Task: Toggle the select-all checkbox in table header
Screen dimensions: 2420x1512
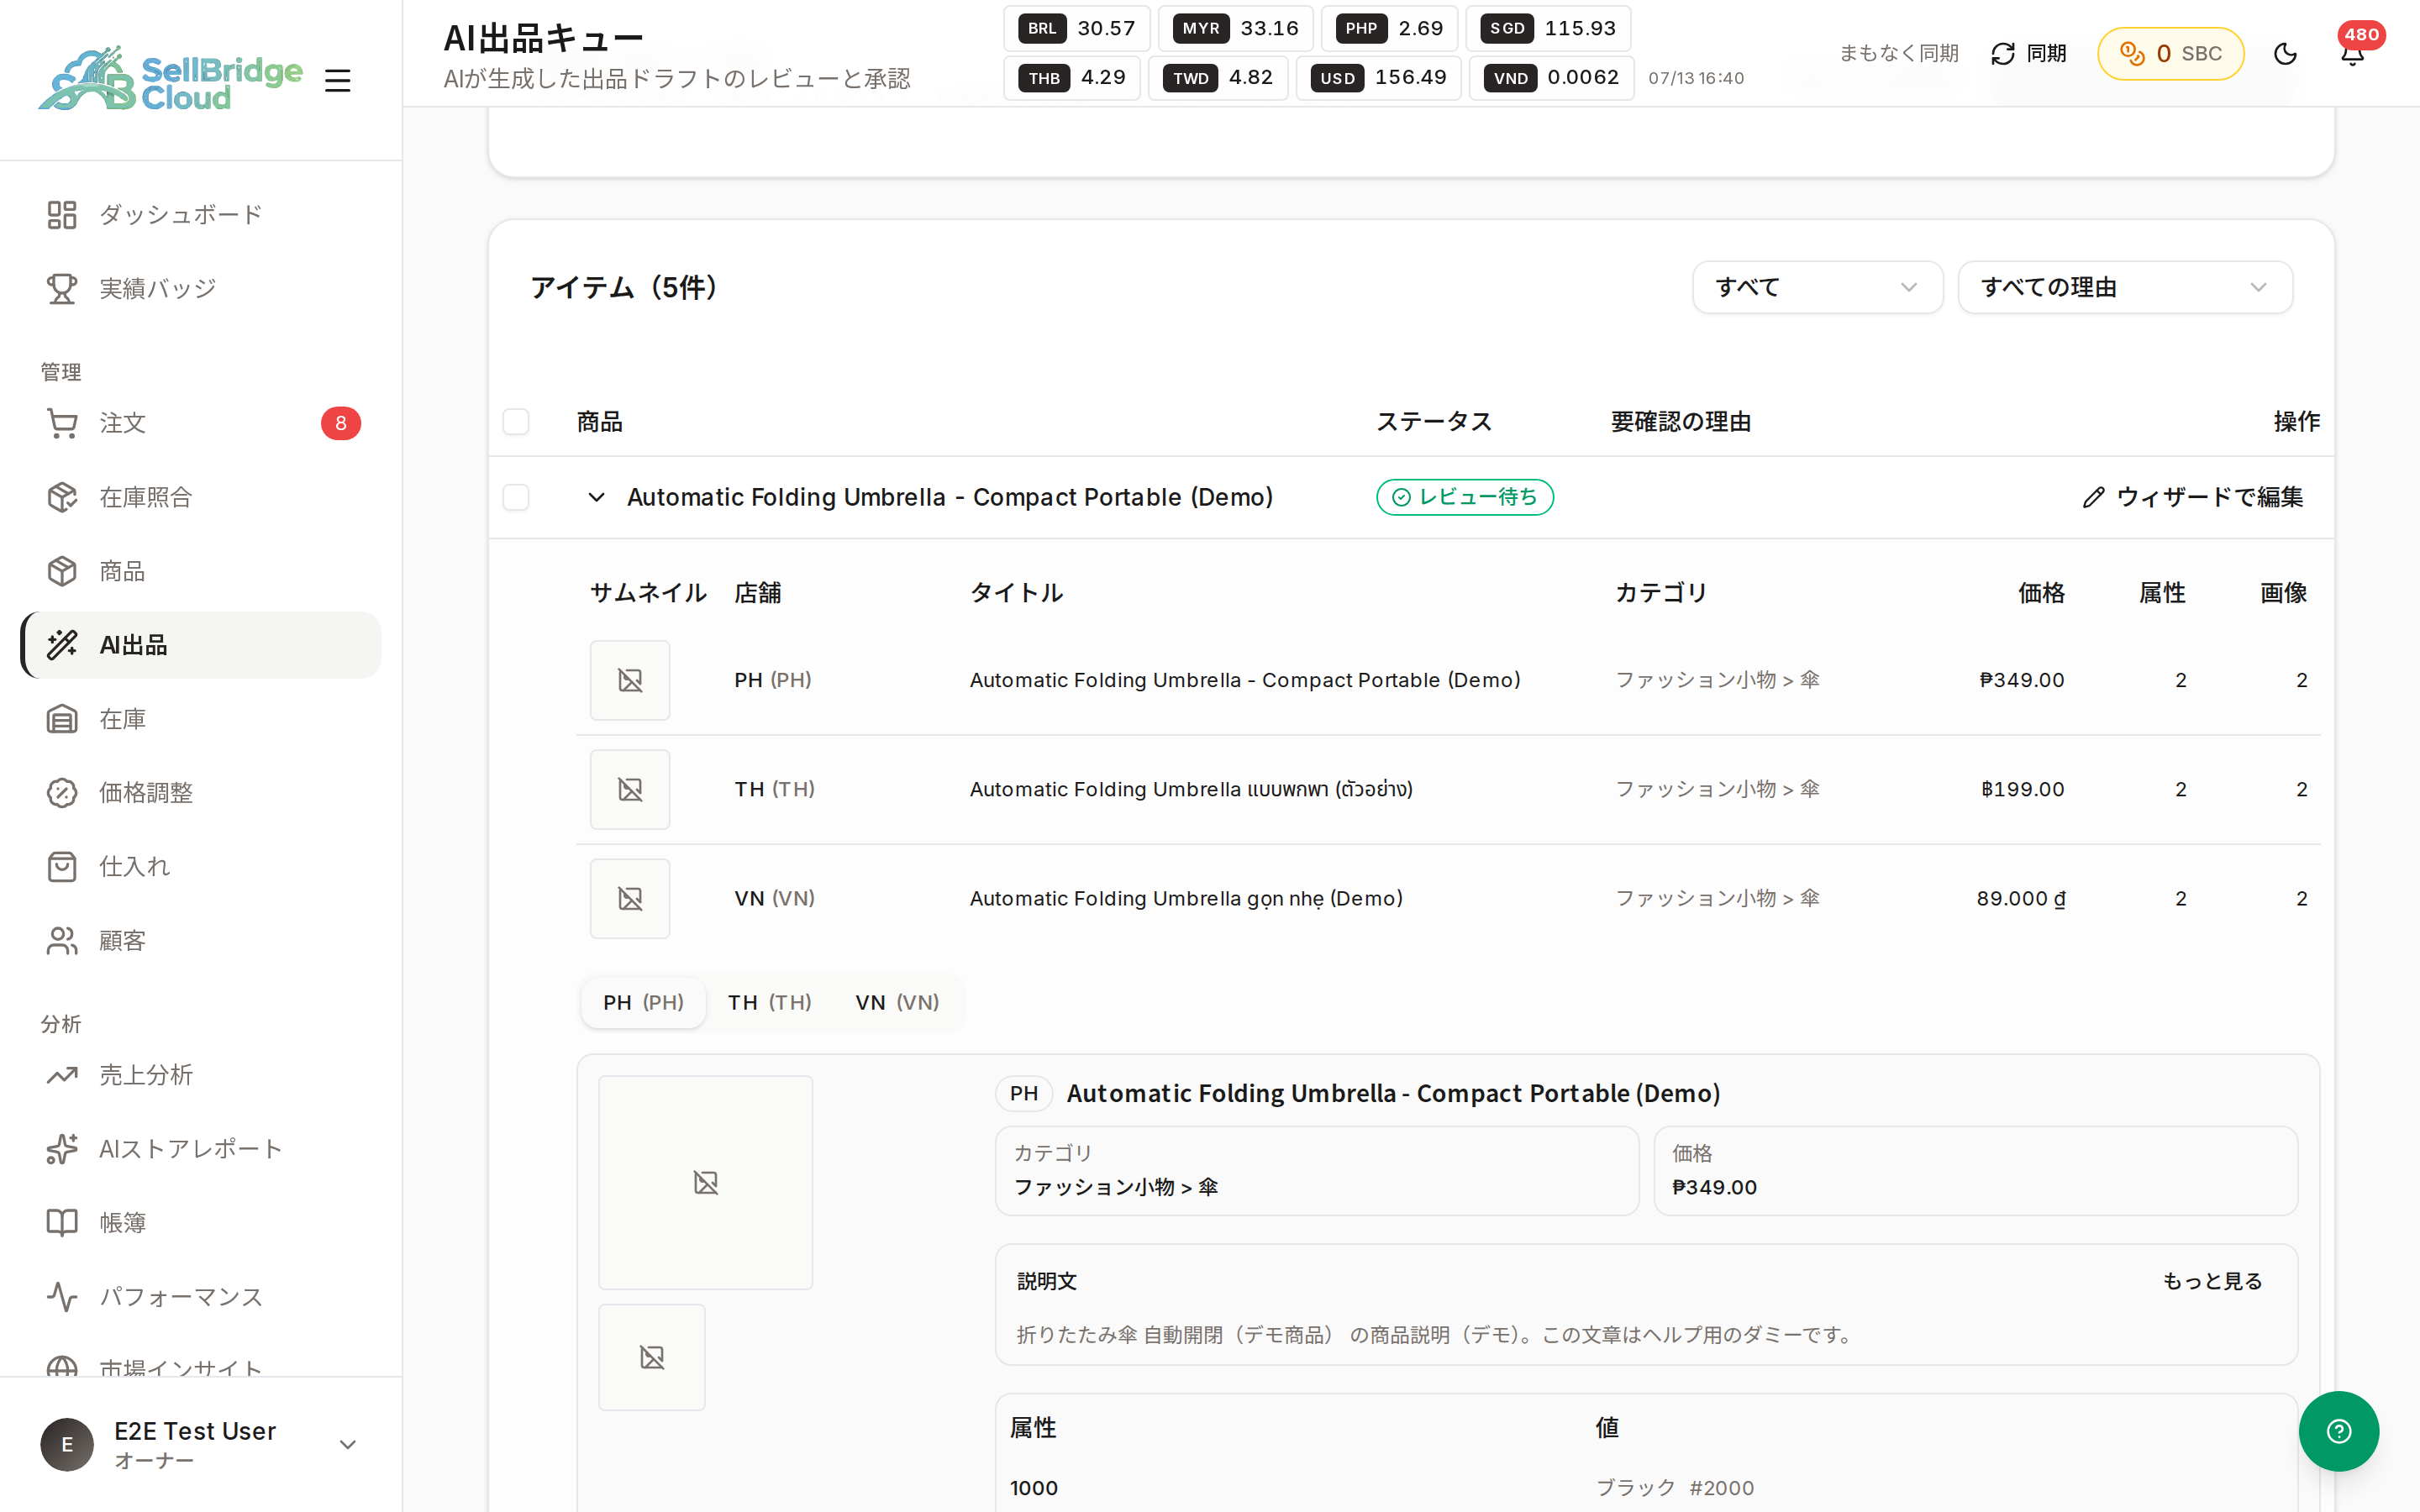Action: pos(516,422)
